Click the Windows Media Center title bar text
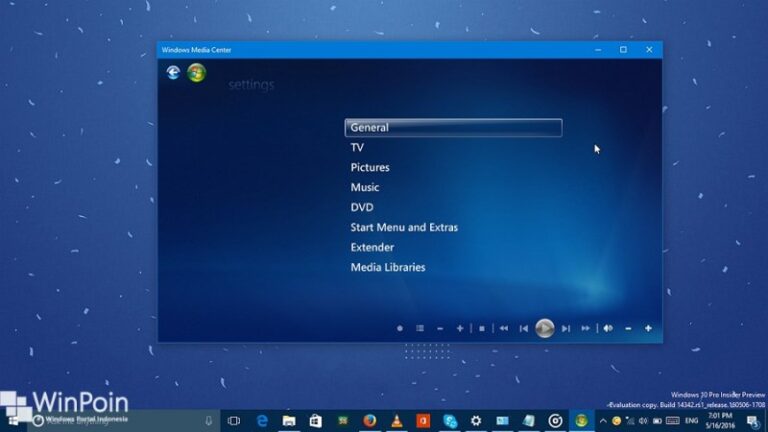768x432 pixels. (196, 50)
